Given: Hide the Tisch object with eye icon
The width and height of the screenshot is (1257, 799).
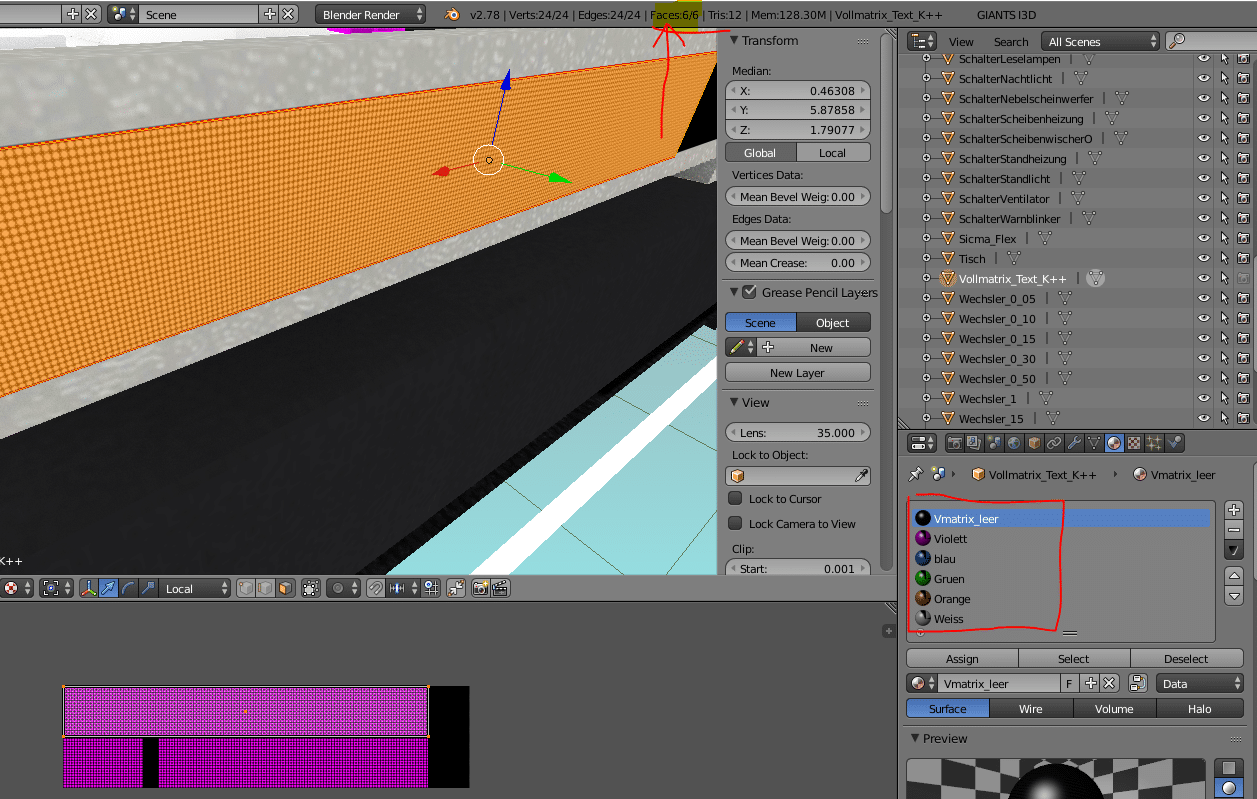Looking at the screenshot, I should tap(1204, 259).
